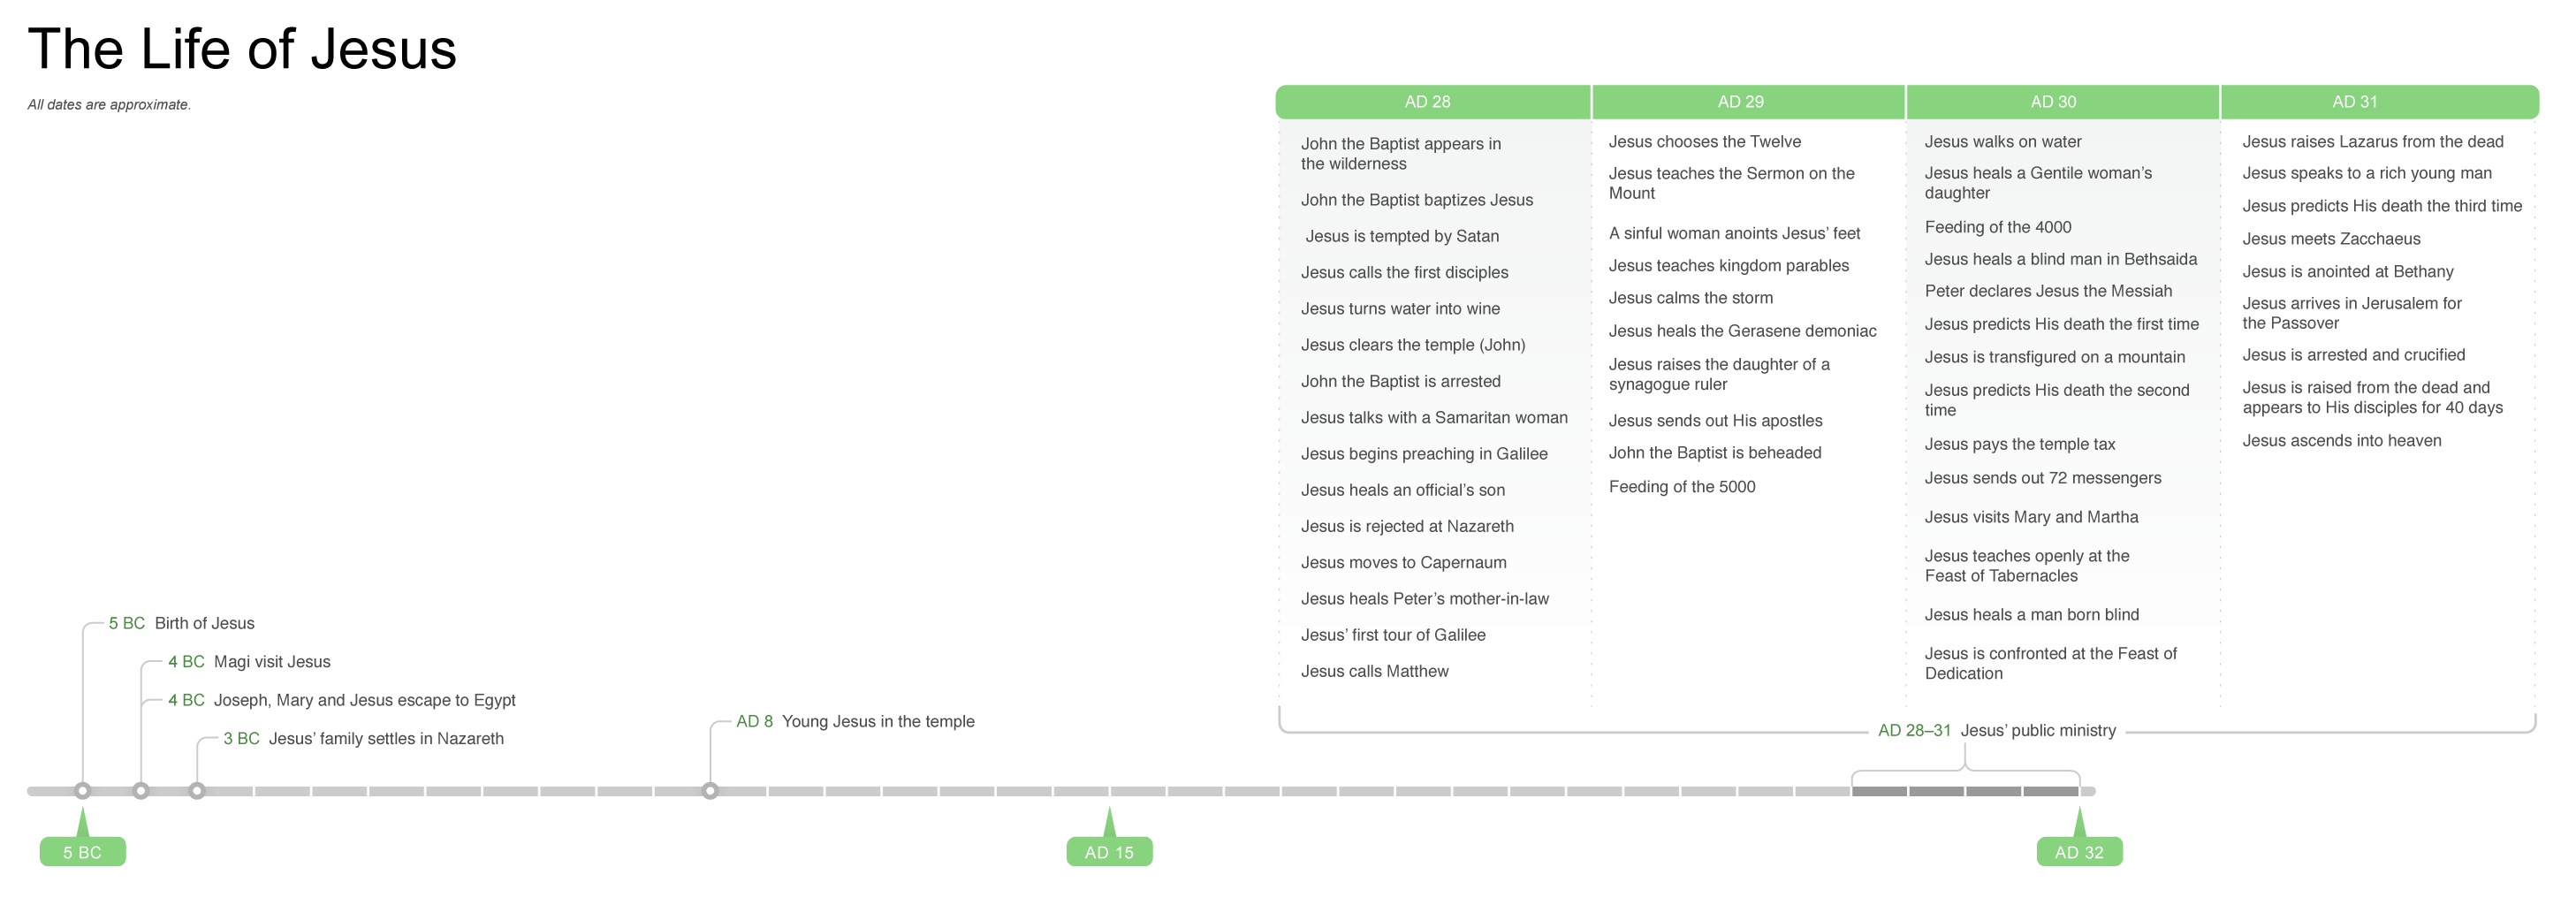Click the green AD 32 date flag
The height and width of the screenshot is (905, 2576).
click(2079, 851)
